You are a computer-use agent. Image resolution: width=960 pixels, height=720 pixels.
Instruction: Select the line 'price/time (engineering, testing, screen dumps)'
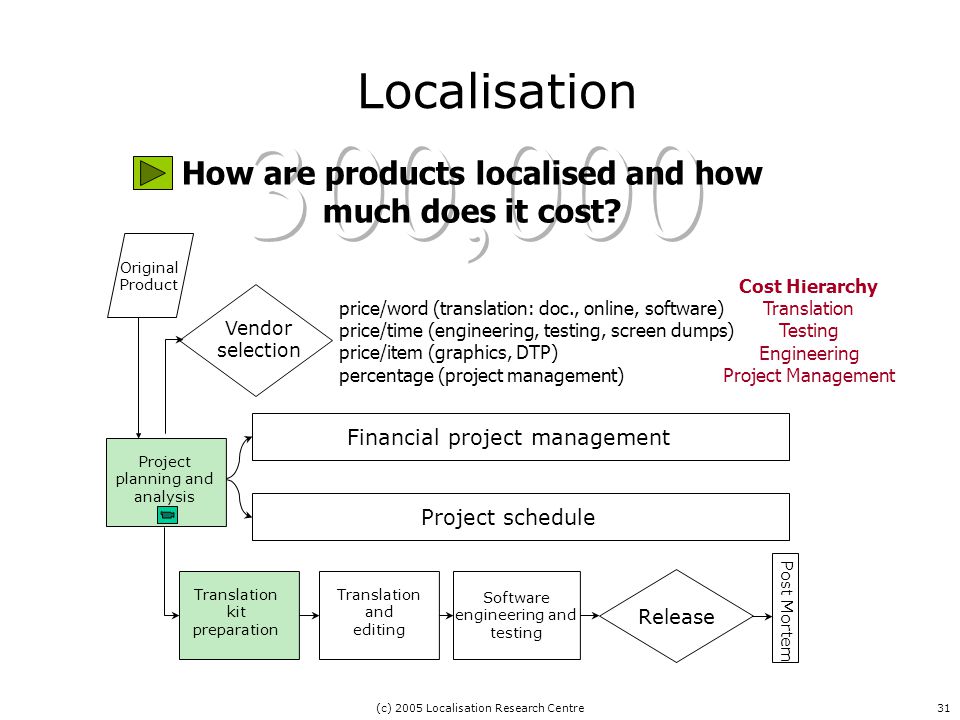[x=536, y=331]
